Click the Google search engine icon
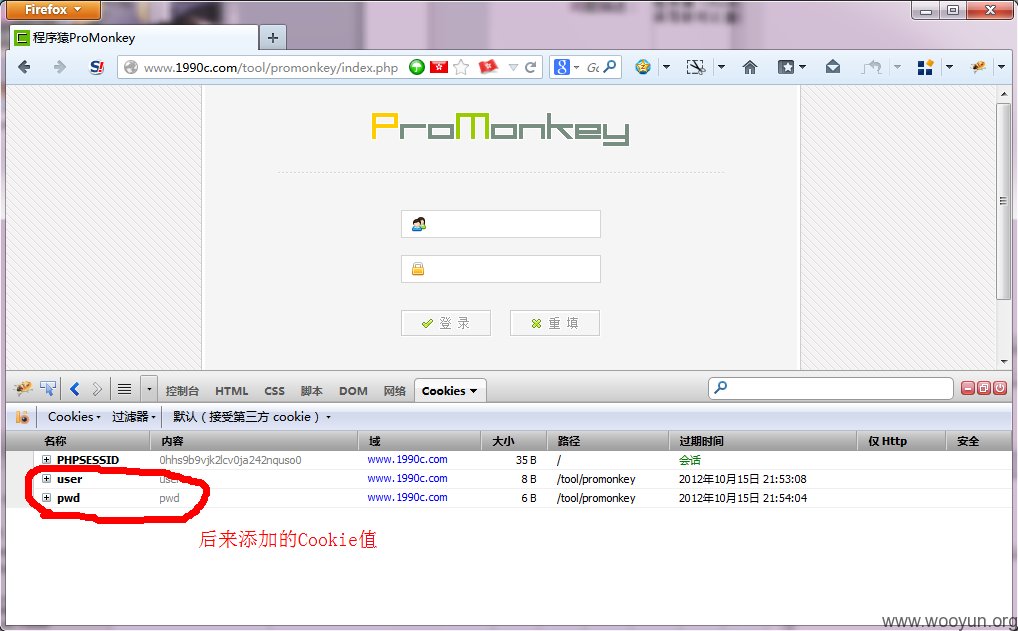Viewport: 1018px width, 631px height. click(562, 67)
